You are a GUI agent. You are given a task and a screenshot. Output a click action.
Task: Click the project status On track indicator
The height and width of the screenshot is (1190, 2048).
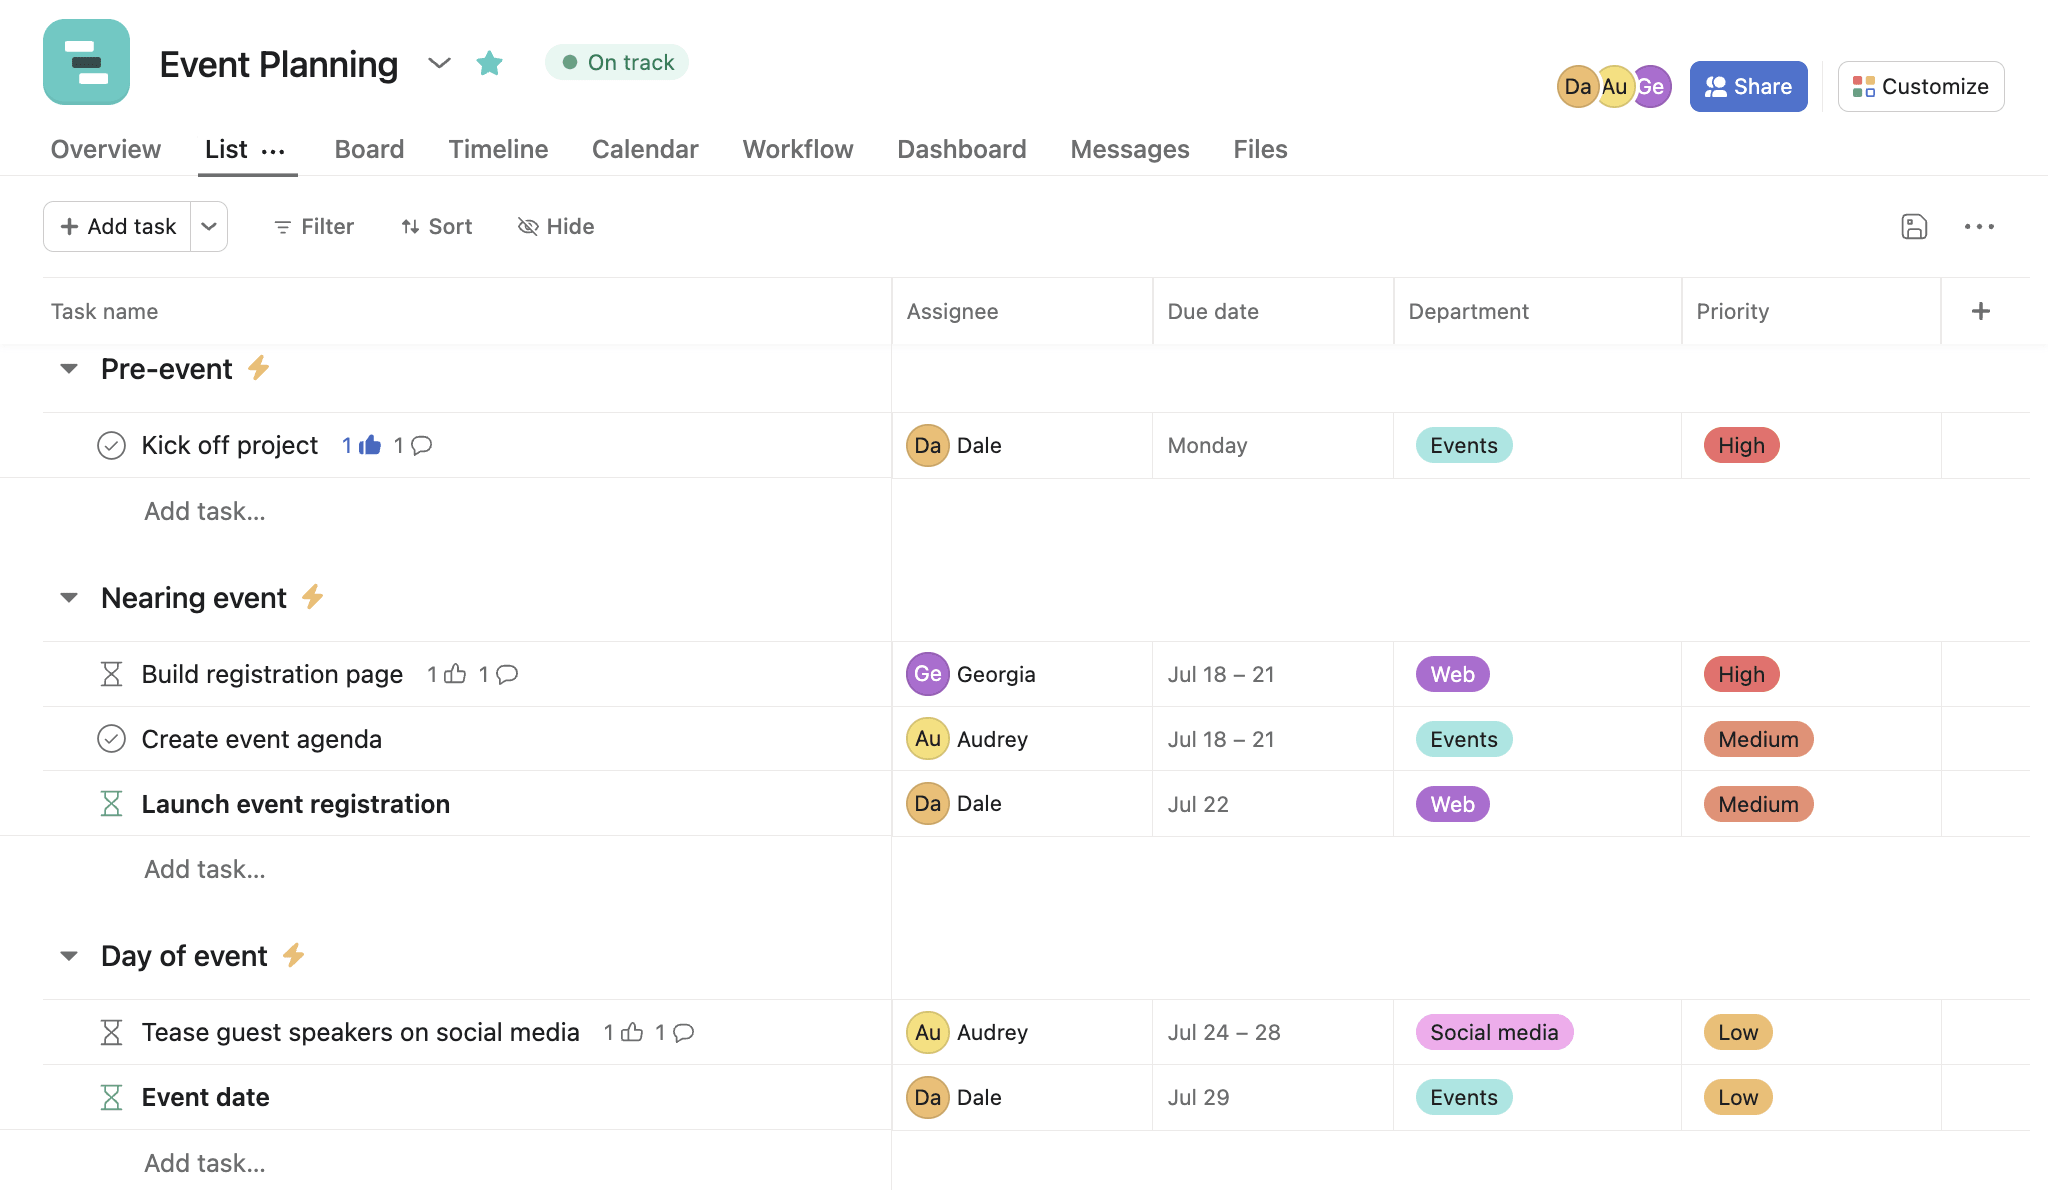pyautogui.click(x=618, y=61)
